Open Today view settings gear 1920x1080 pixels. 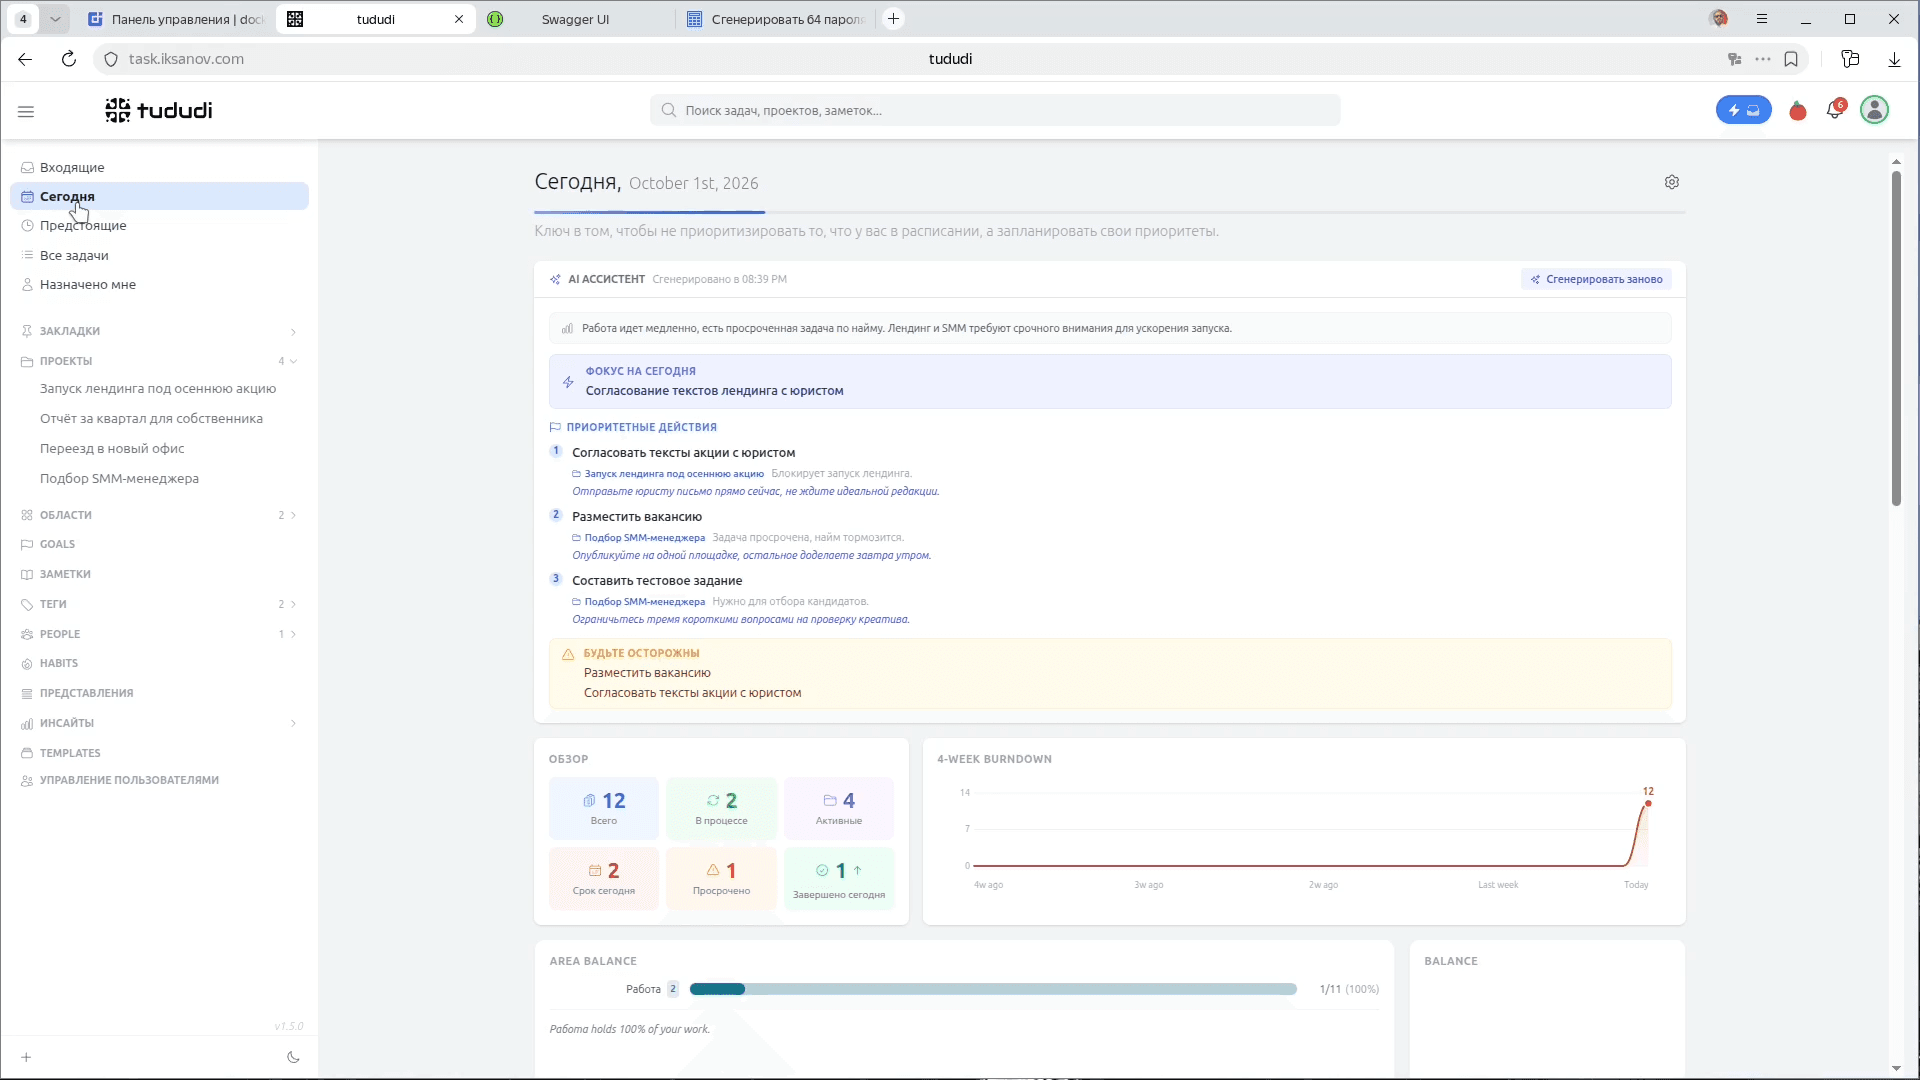(1672, 182)
